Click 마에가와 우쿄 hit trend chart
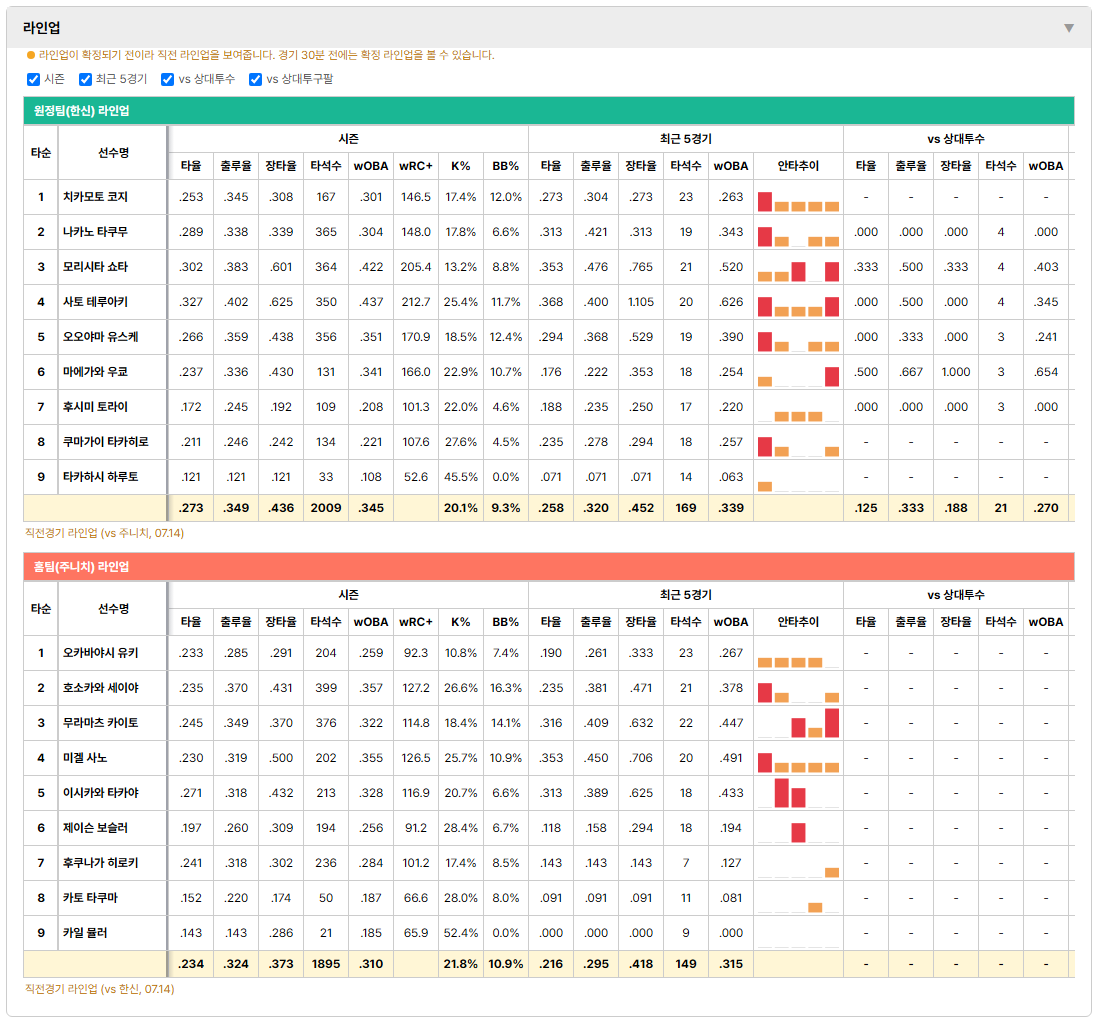The width and height of the screenshot is (1098, 1023). point(798,375)
